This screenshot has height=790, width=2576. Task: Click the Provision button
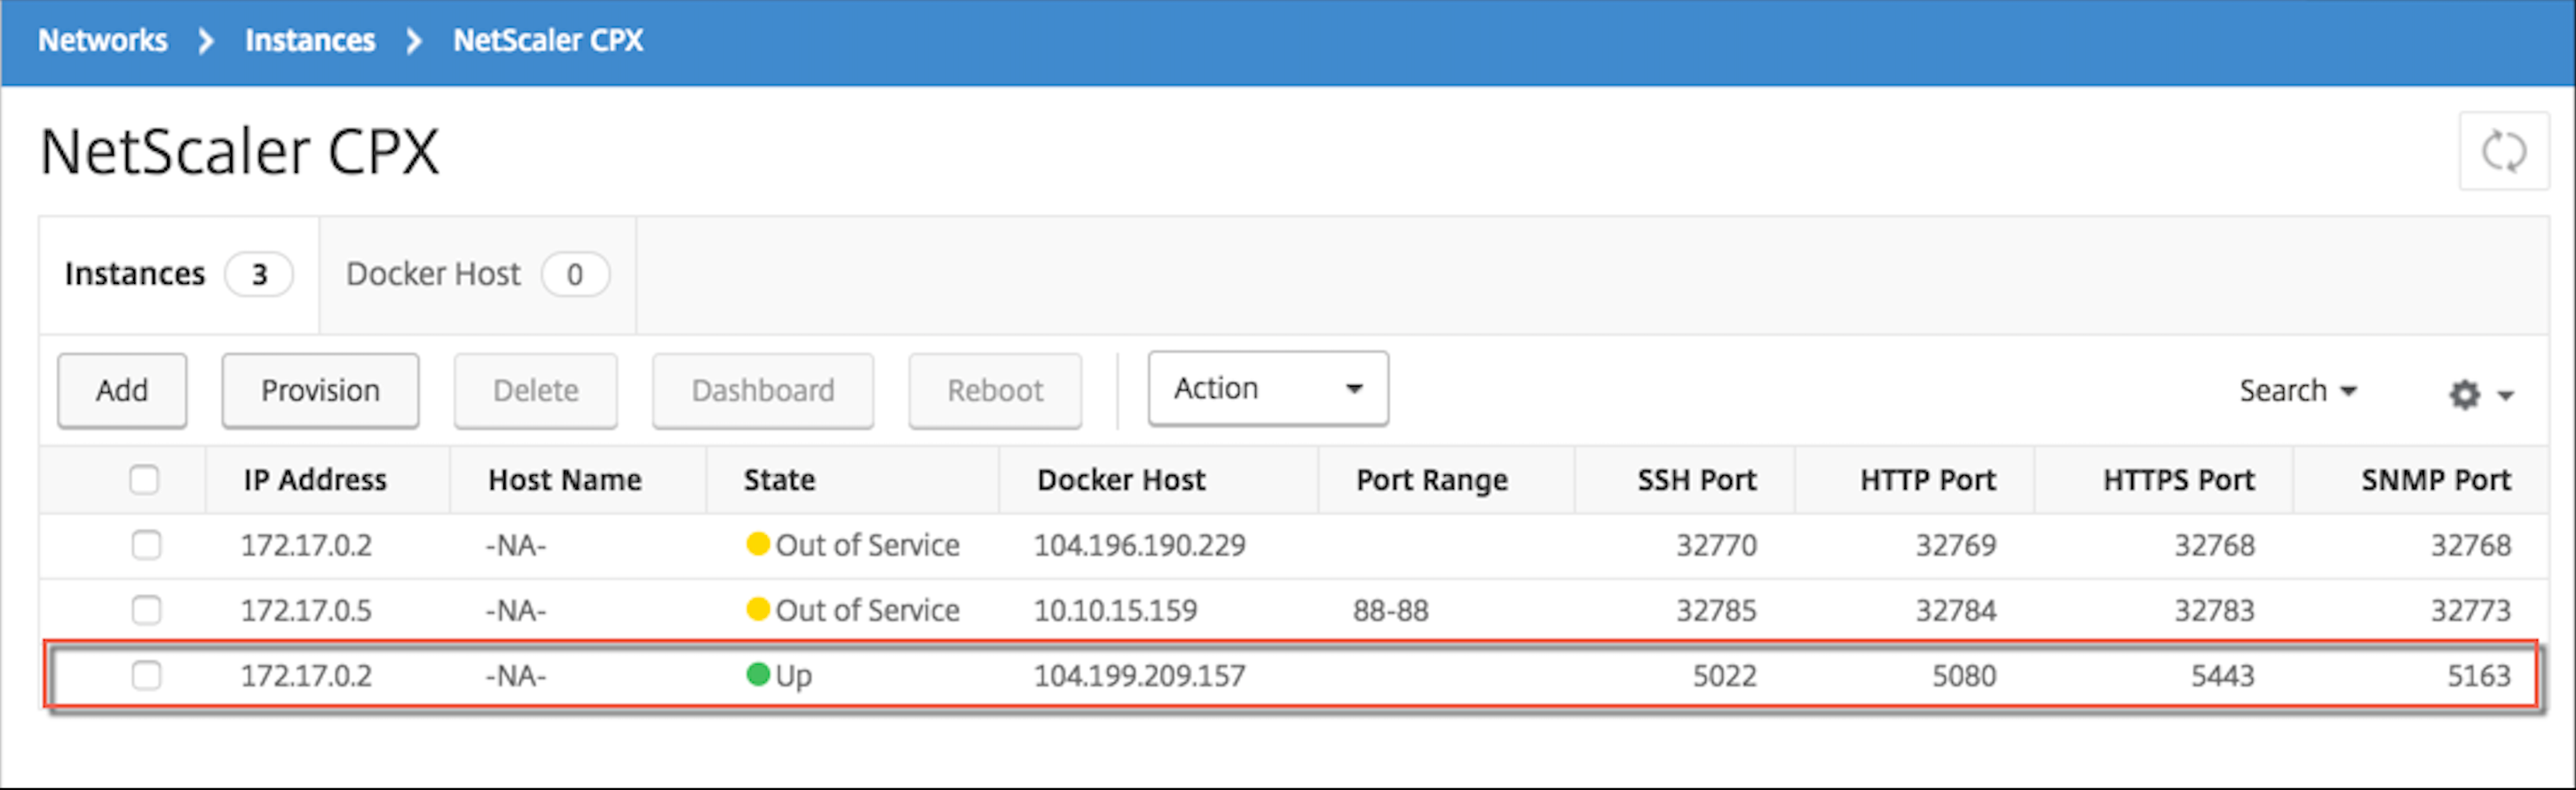320,390
